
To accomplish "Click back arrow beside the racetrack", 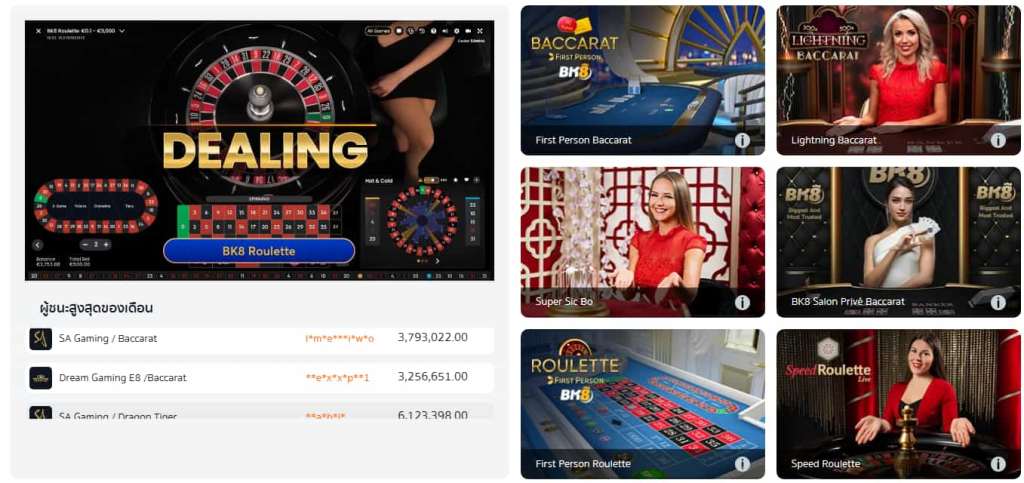I will [x=38, y=245].
